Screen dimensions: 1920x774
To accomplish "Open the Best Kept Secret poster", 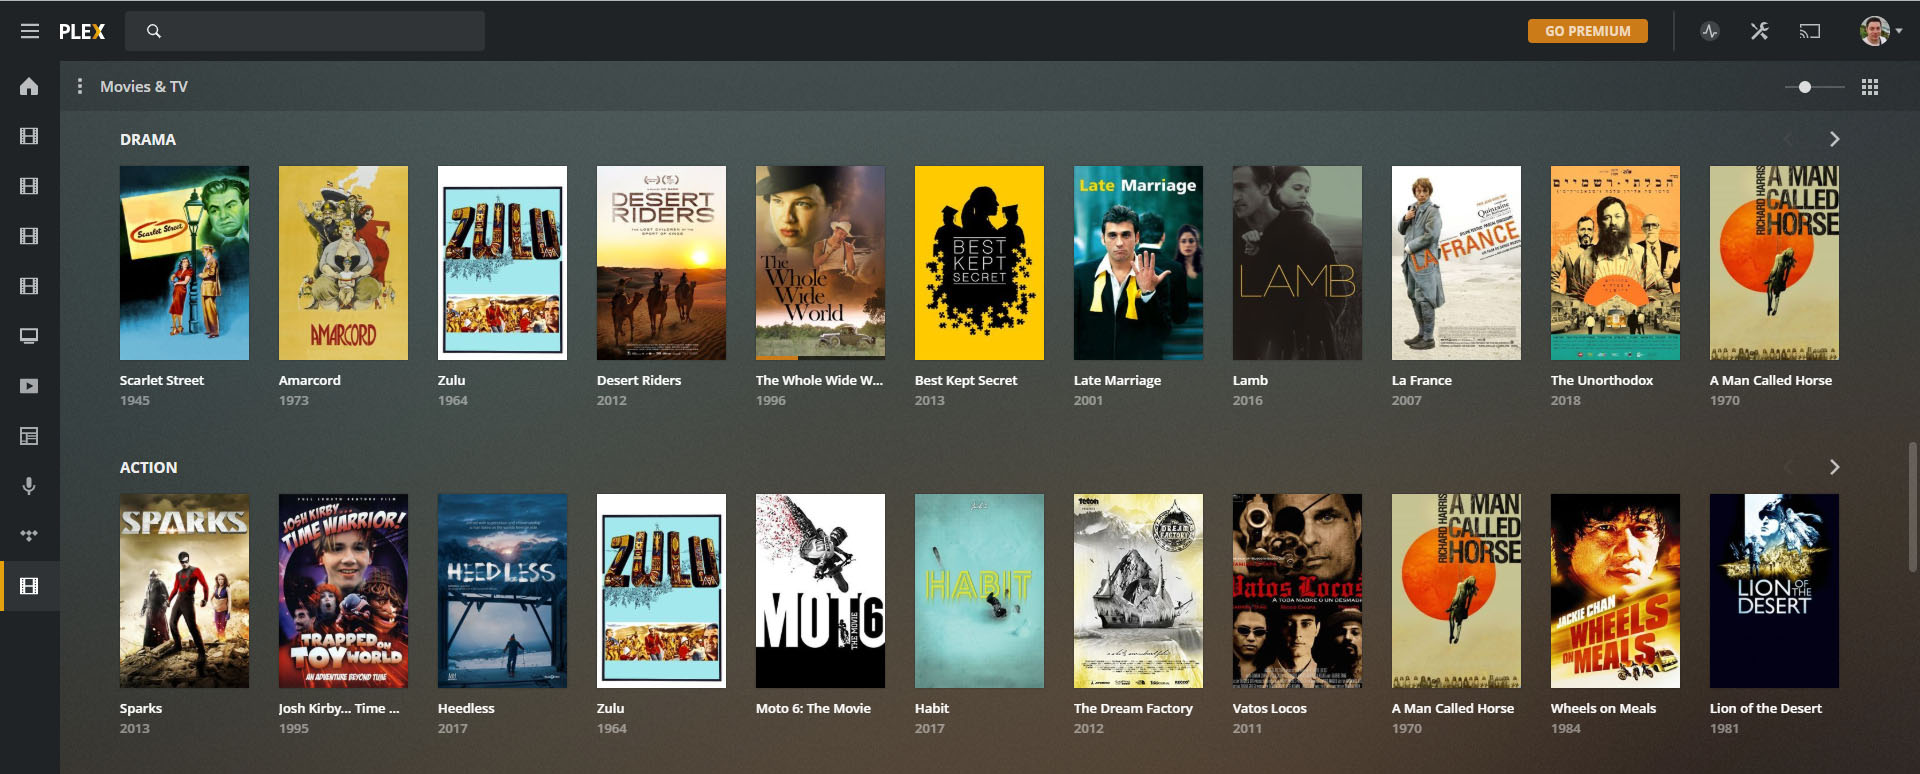I will point(979,263).
